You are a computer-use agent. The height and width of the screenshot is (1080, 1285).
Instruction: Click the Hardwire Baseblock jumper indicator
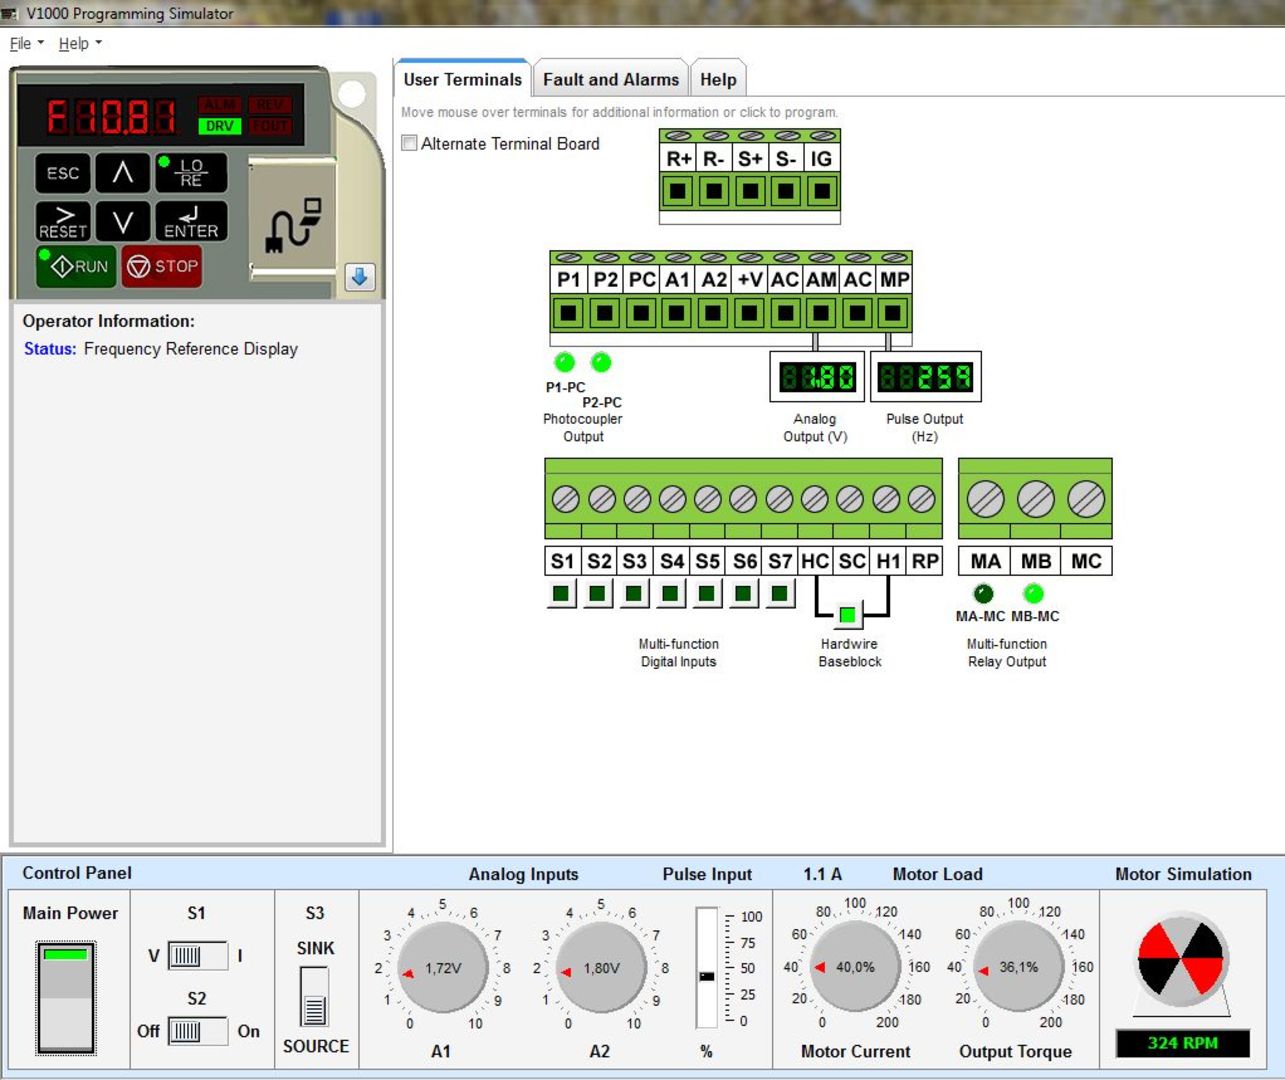point(848,615)
